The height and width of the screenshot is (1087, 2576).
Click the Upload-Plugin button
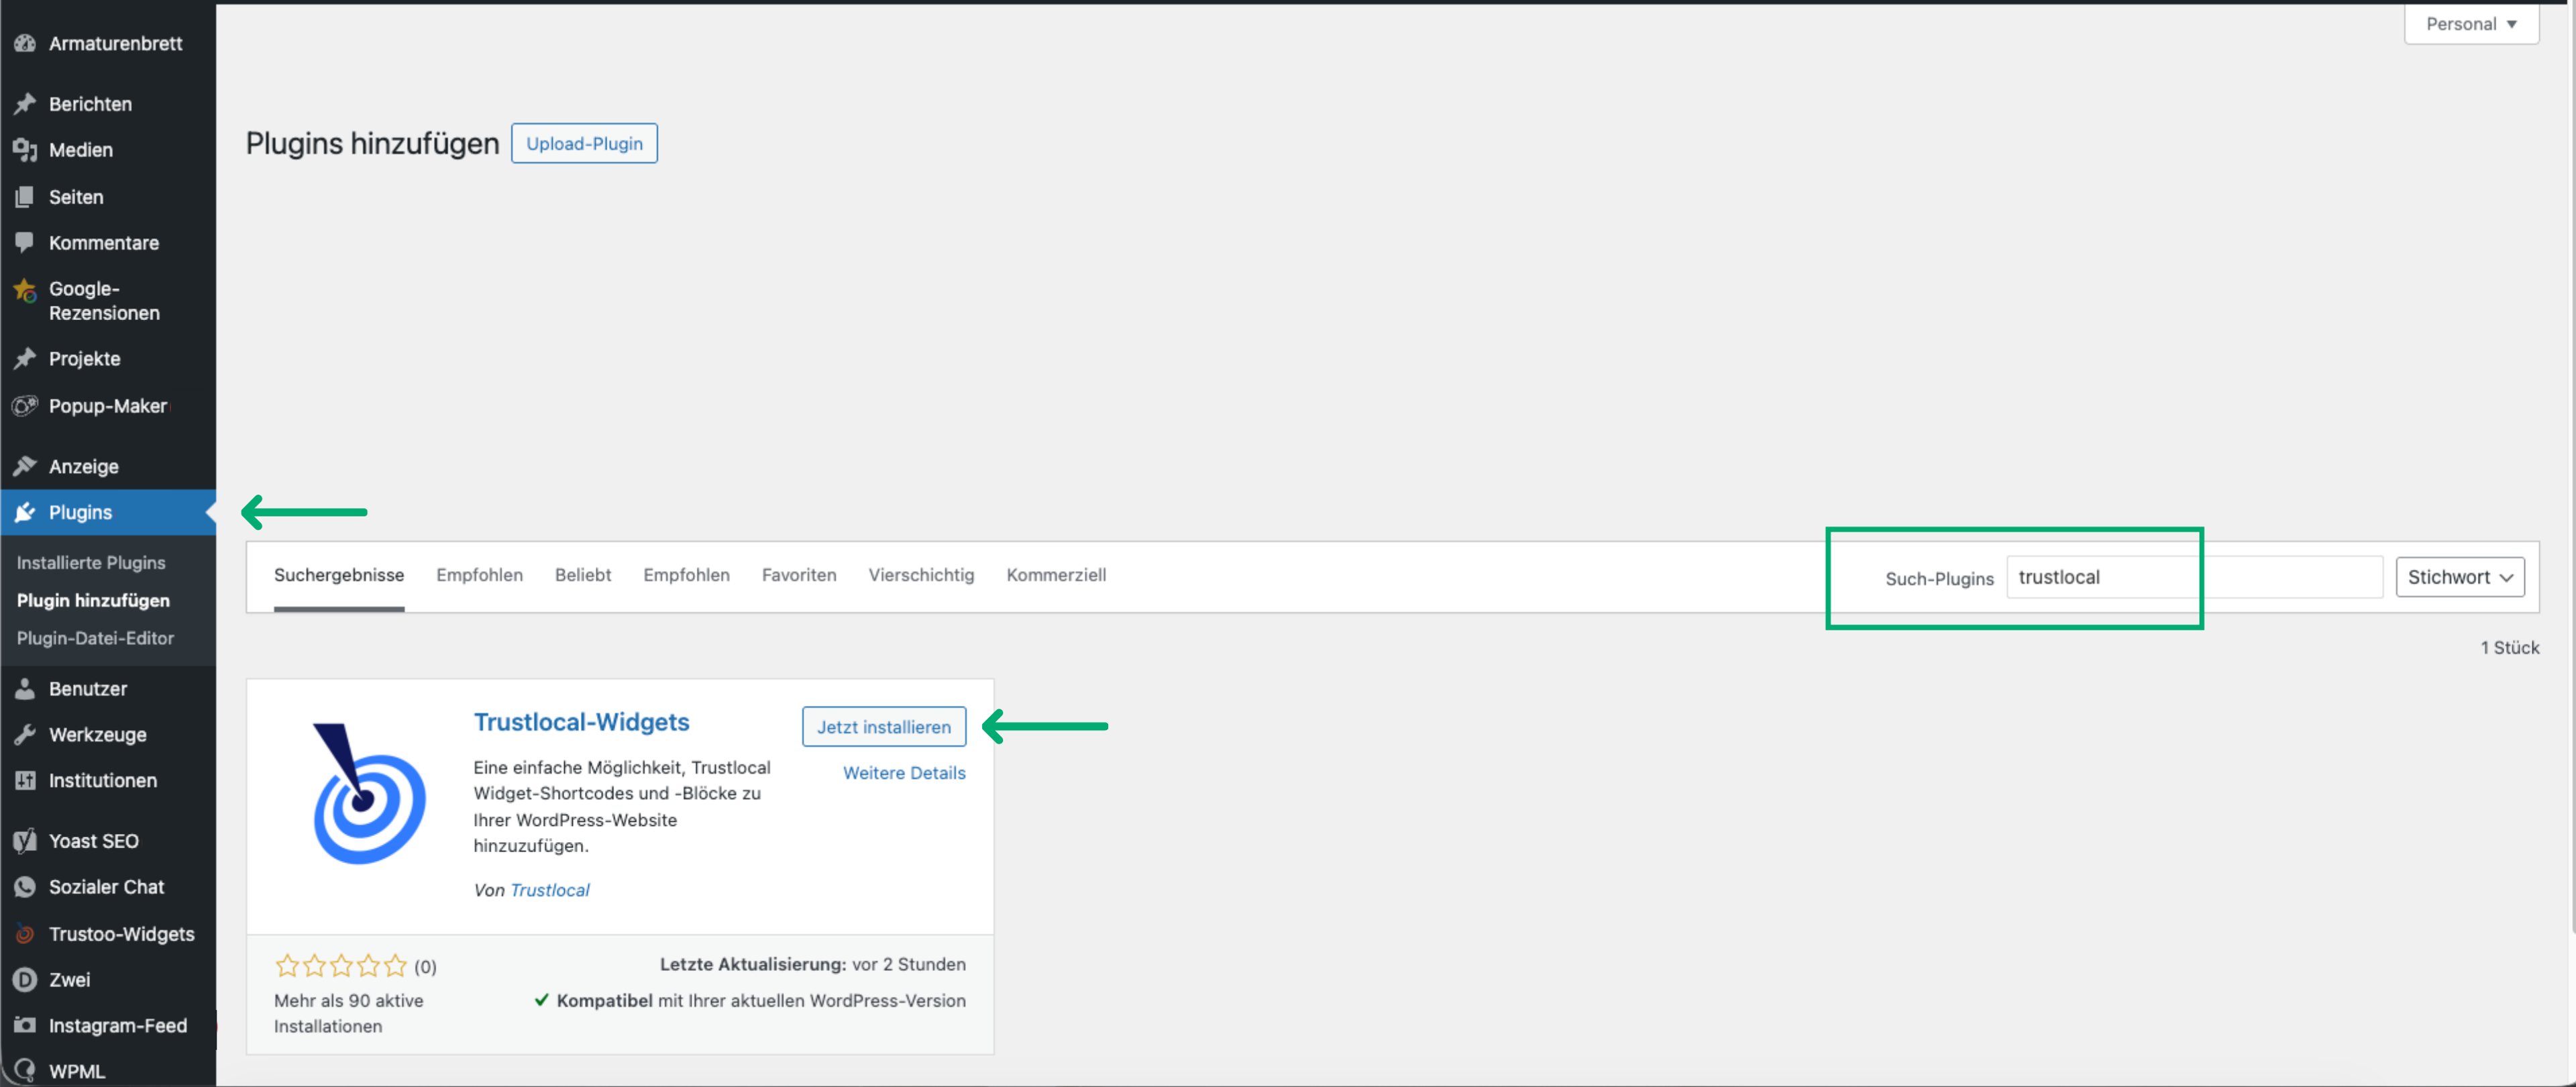[x=584, y=143]
